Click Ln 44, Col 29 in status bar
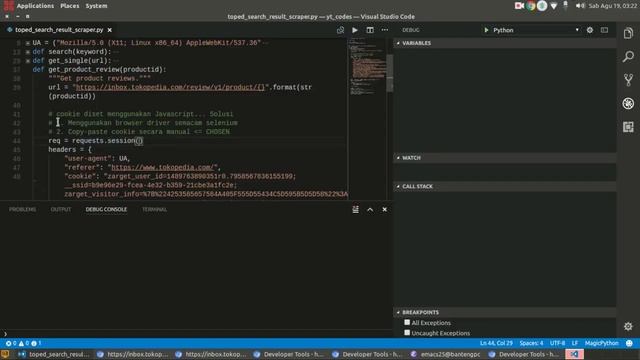Screen dimensions: 640x360 (x=496, y=343)
